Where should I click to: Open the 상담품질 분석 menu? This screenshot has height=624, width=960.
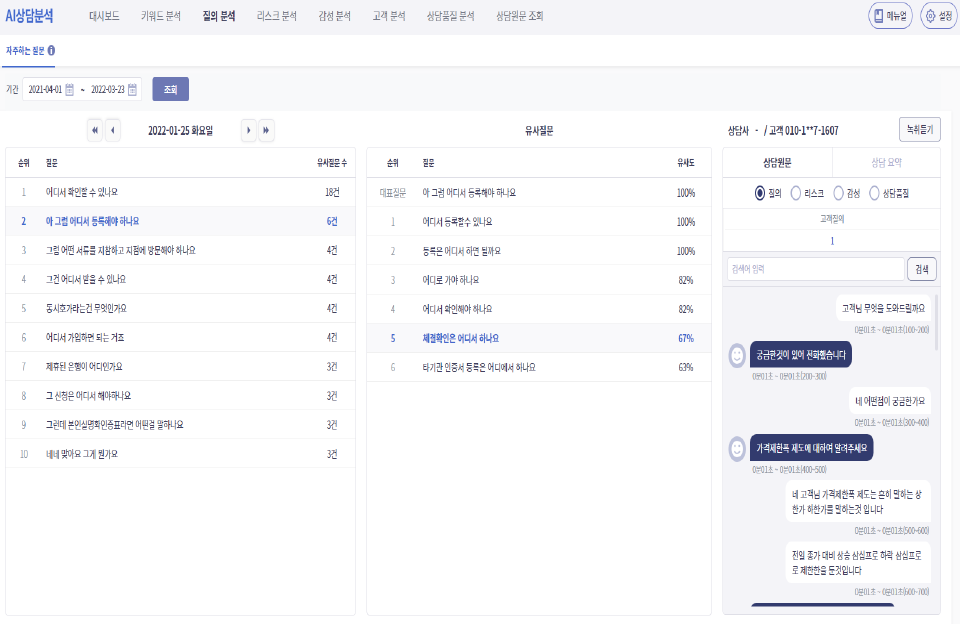(x=451, y=16)
